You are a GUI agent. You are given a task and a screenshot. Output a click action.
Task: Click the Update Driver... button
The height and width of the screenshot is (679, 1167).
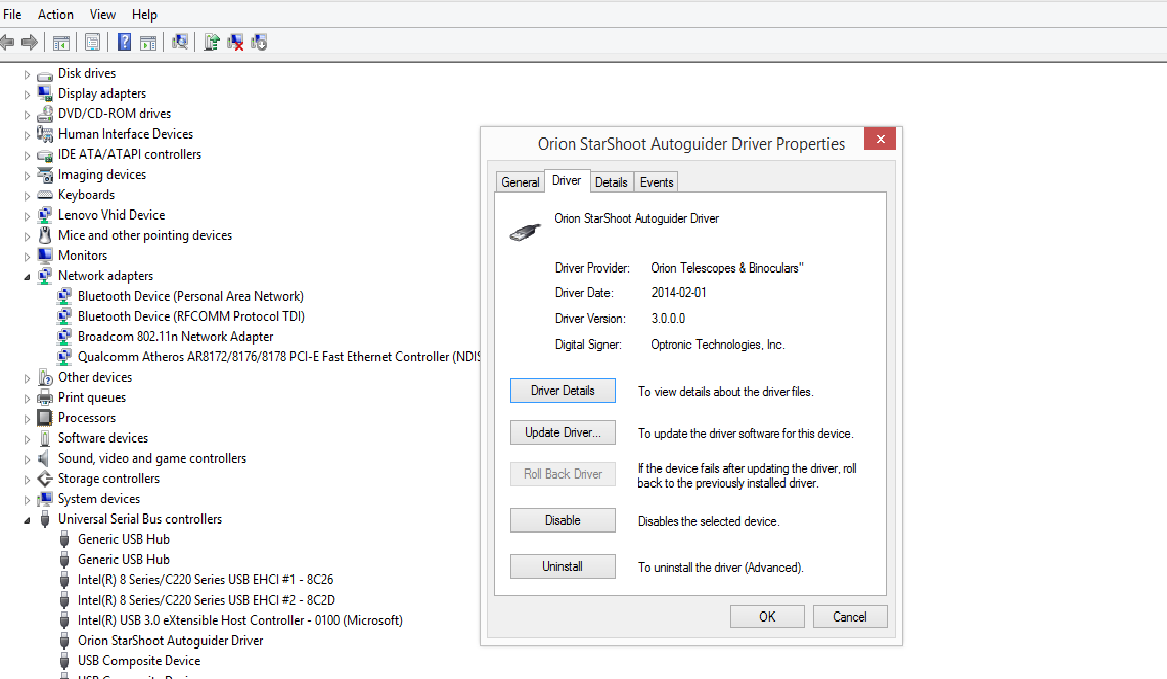pos(563,433)
